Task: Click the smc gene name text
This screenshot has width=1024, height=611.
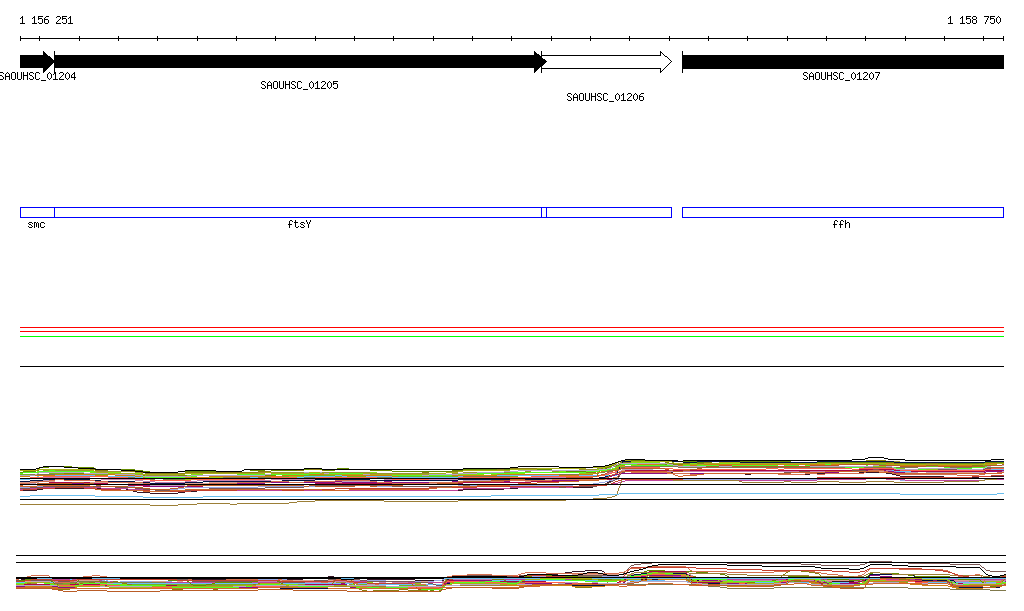Action: (37, 225)
